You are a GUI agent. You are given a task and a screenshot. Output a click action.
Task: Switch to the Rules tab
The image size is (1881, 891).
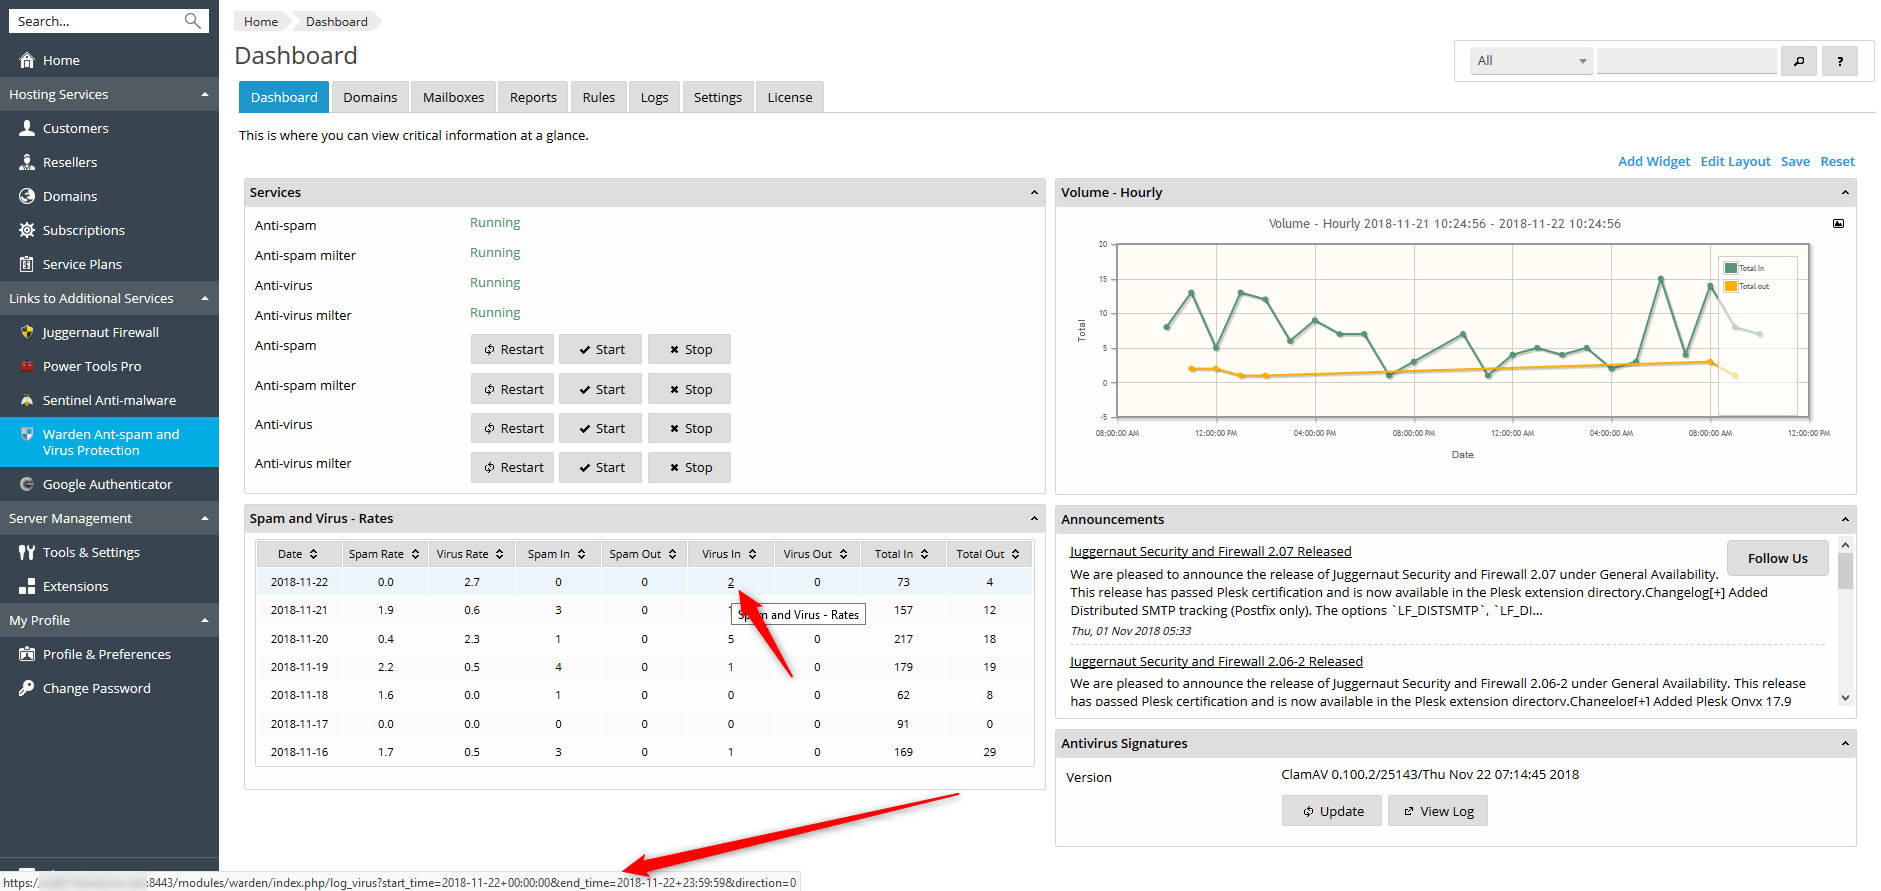click(x=599, y=97)
